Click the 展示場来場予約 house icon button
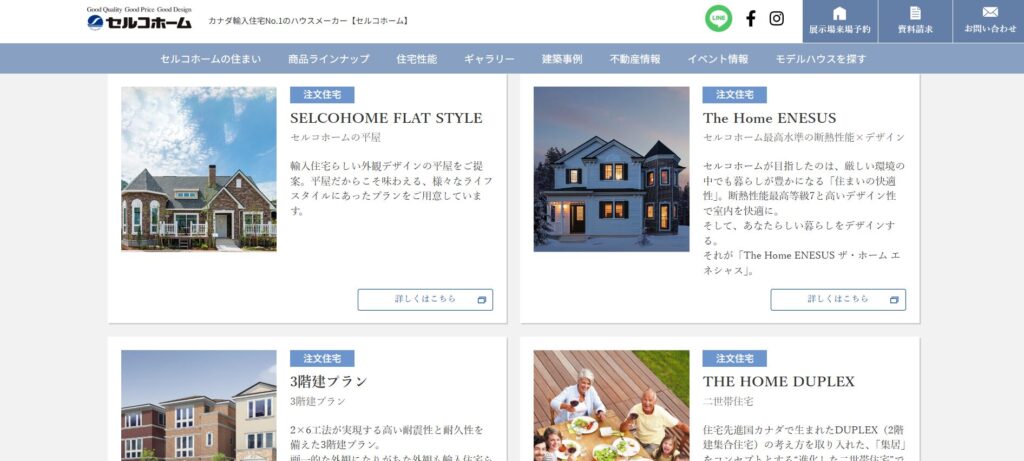The height and width of the screenshot is (461, 1024). tap(840, 22)
